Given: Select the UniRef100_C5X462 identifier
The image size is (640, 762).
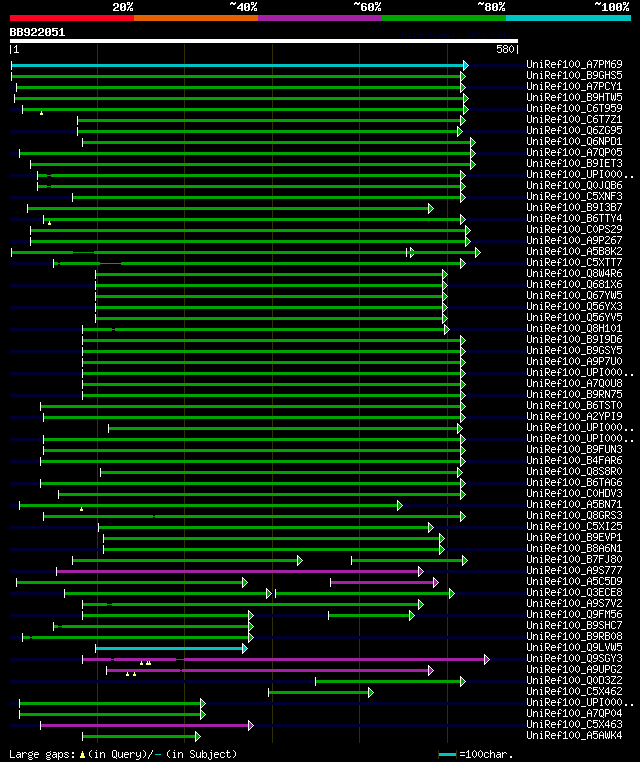Looking at the screenshot, I should pos(574,691).
